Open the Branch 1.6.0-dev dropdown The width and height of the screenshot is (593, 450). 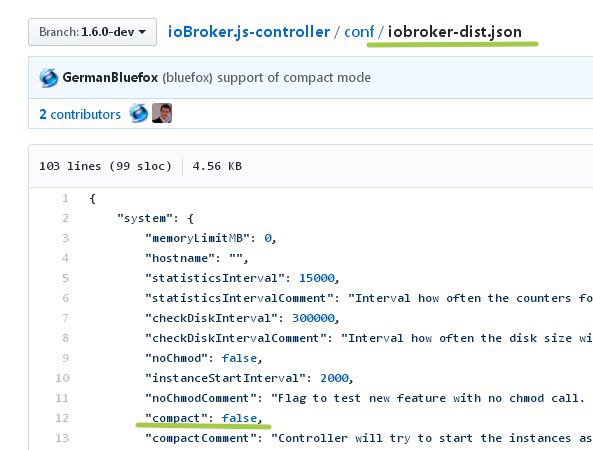click(92, 32)
